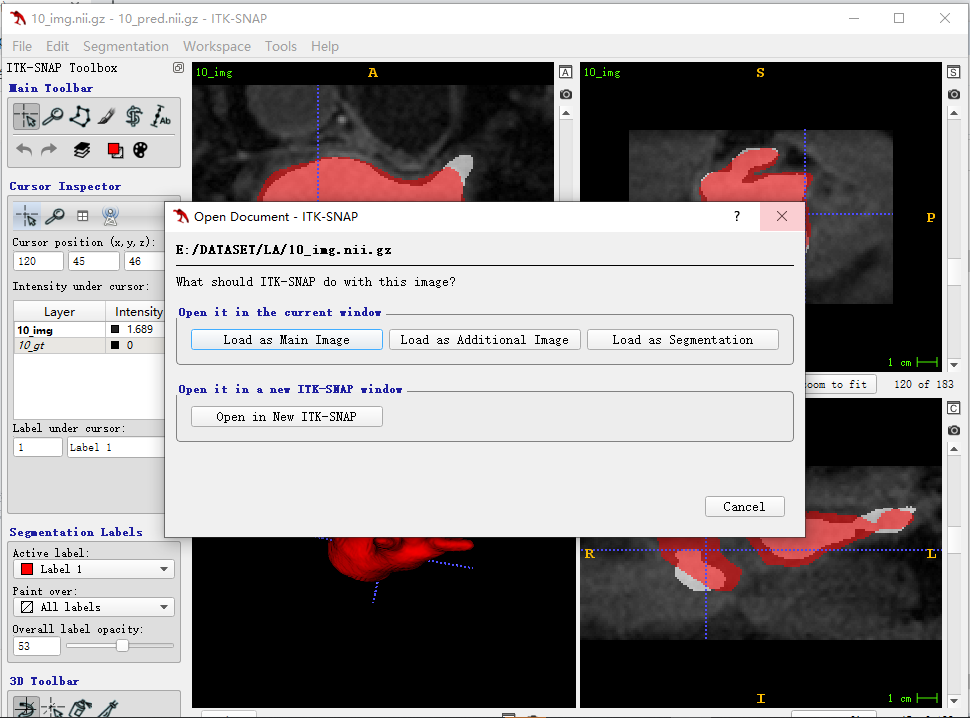Select the Paintbrush tool in Main Toolbar
Viewport: 970px width, 718px height.
(x=106, y=116)
